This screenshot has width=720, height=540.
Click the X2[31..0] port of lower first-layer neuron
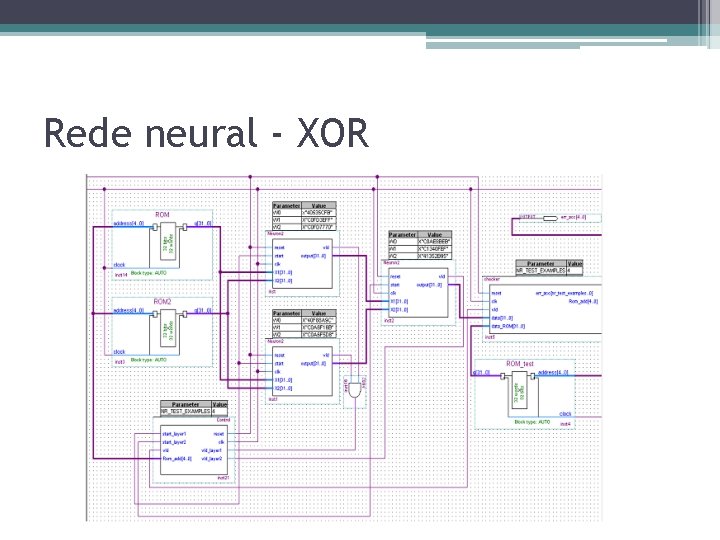click(x=283, y=388)
